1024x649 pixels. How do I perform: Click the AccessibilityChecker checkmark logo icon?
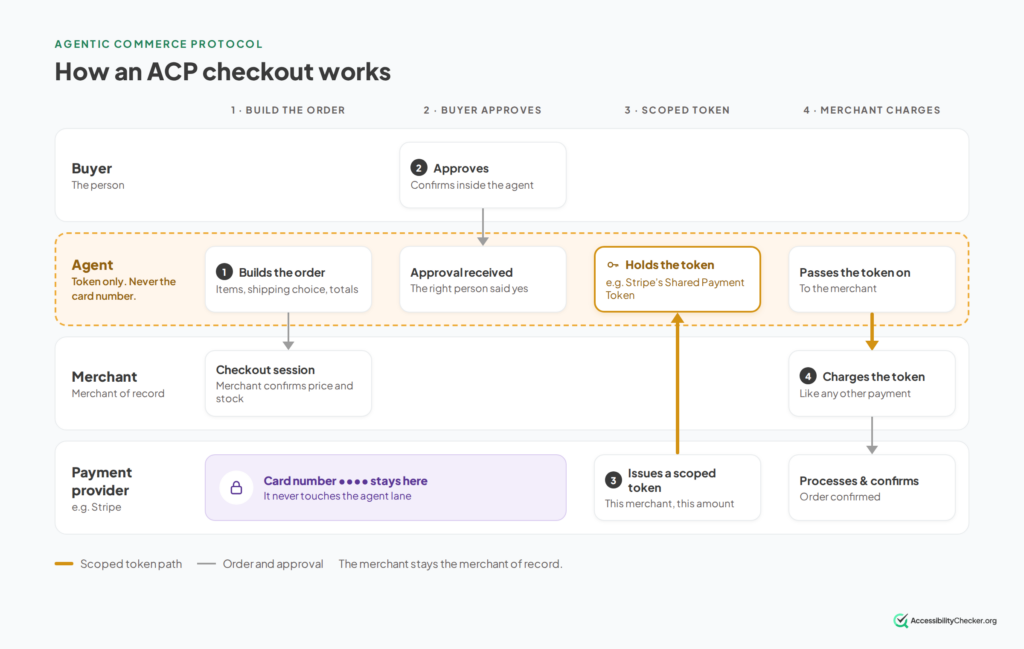pos(901,620)
